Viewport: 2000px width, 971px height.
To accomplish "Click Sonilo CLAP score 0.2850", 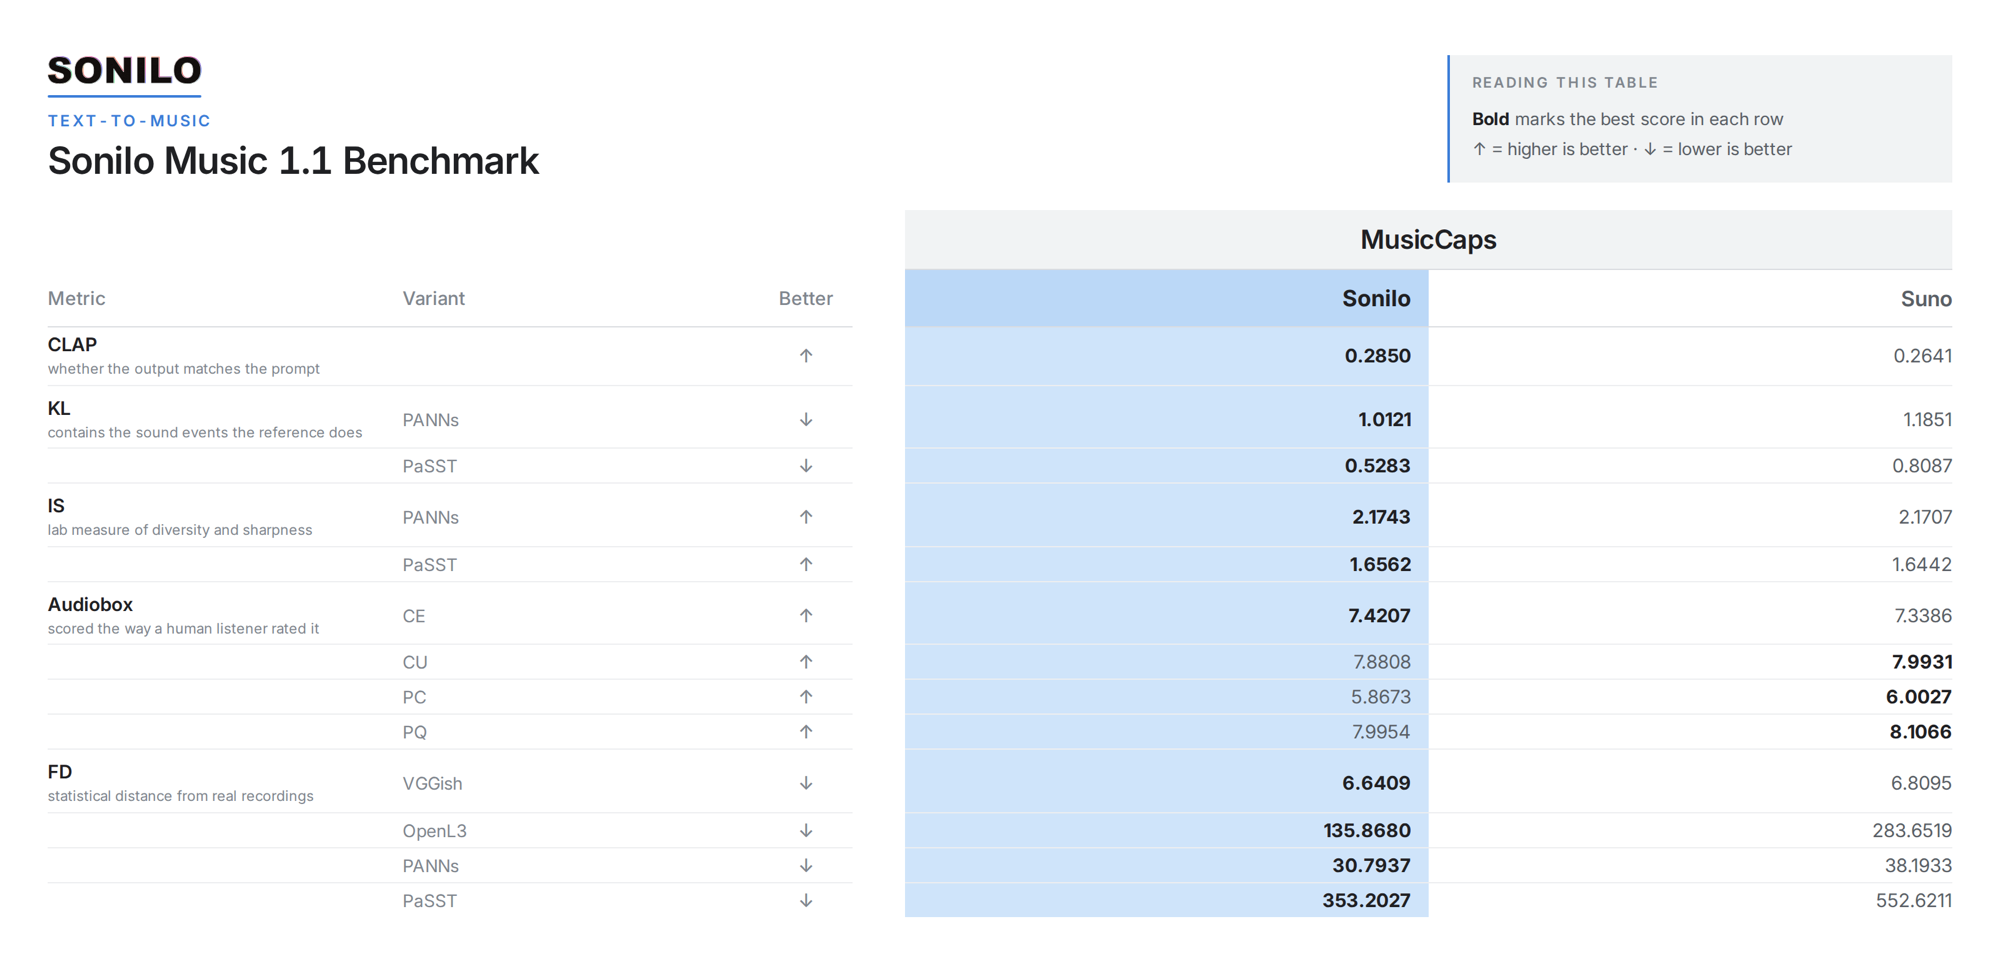I will [x=1378, y=356].
